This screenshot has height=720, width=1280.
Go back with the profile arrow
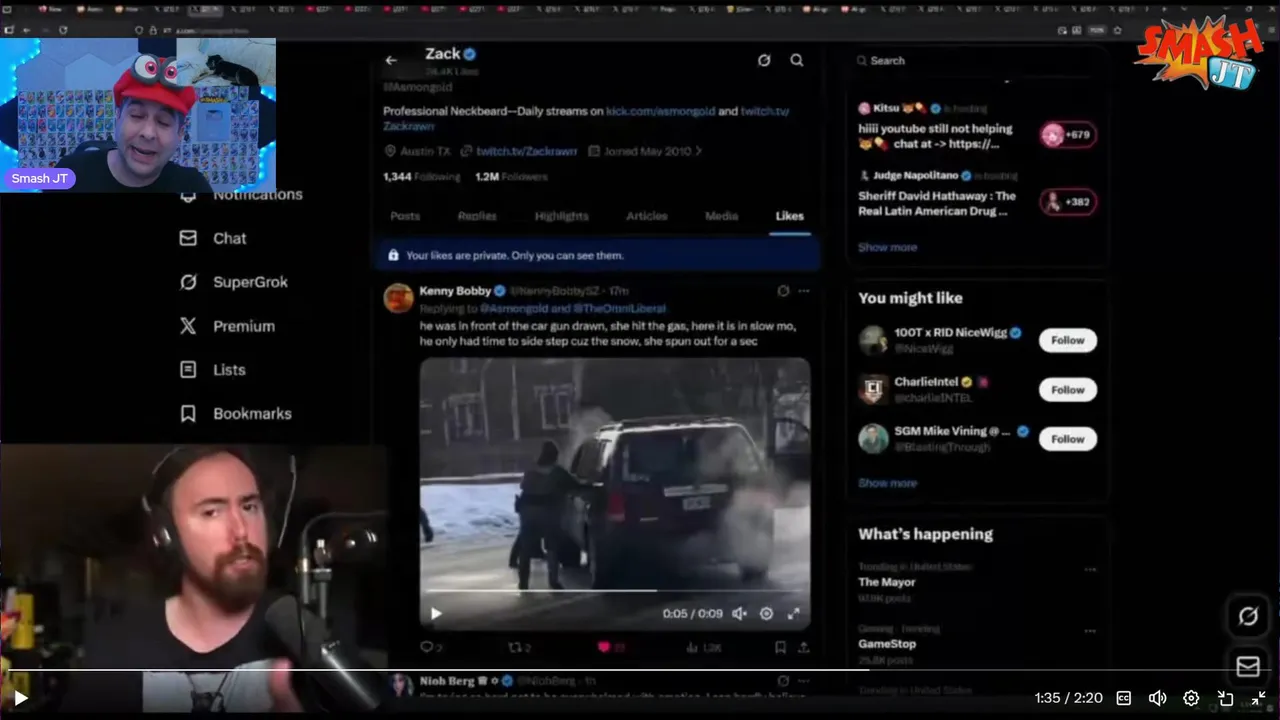click(391, 60)
